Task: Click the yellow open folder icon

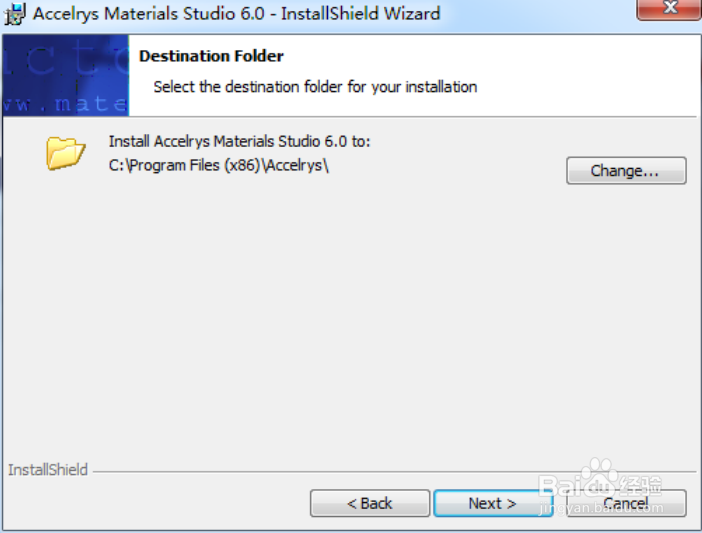Action: click(65, 154)
